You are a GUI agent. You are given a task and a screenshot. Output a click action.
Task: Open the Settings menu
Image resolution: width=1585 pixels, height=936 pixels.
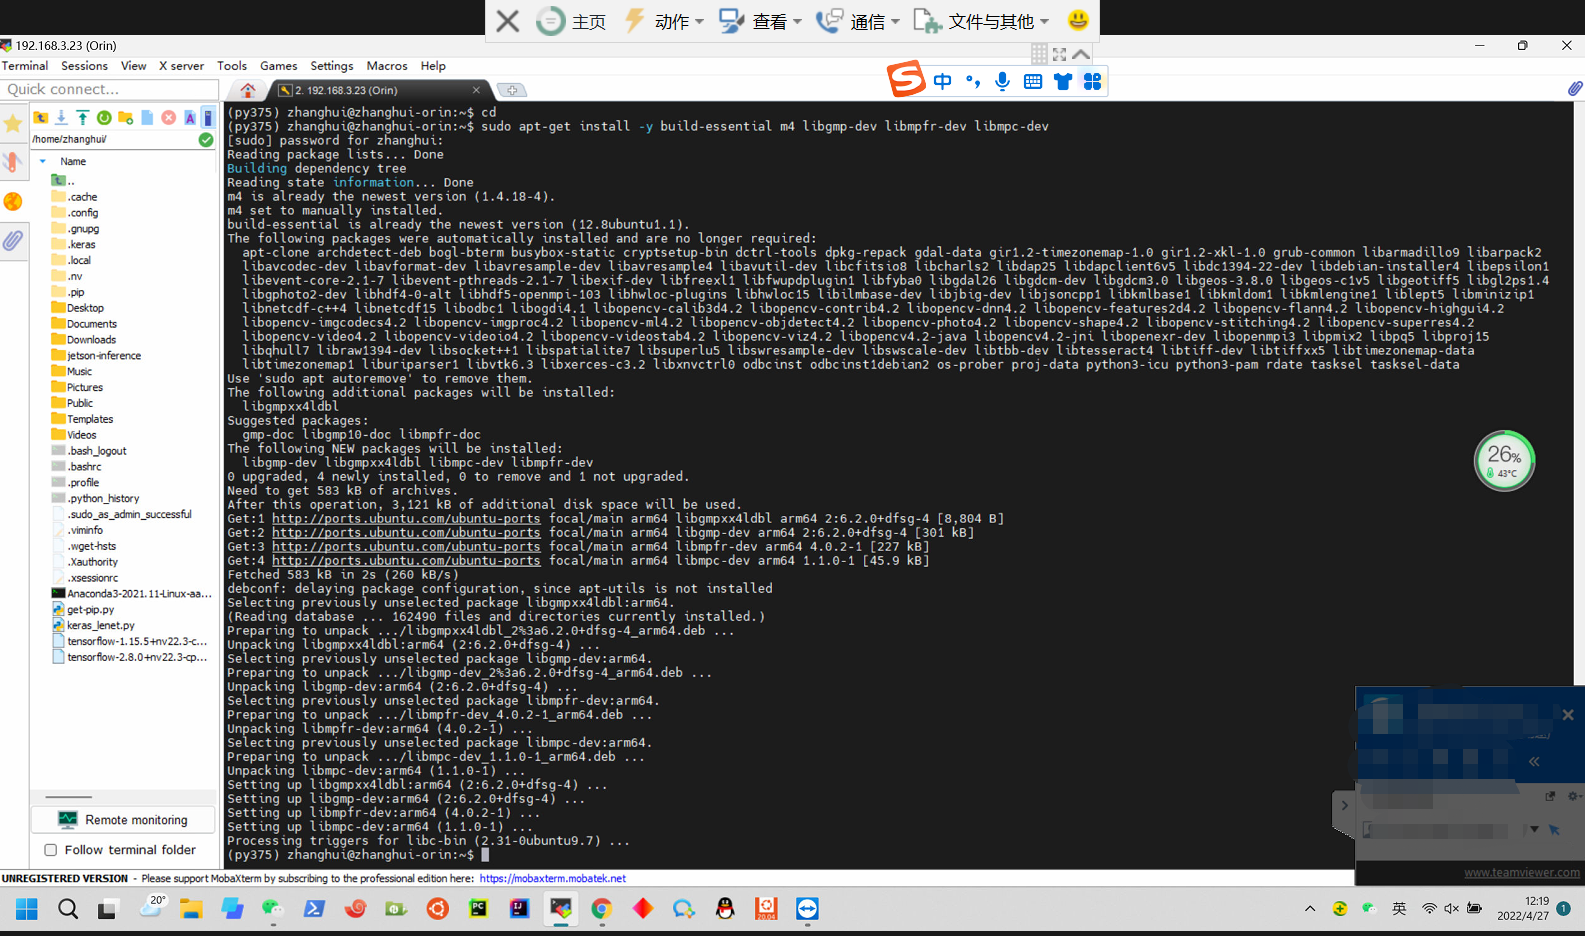click(332, 66)
